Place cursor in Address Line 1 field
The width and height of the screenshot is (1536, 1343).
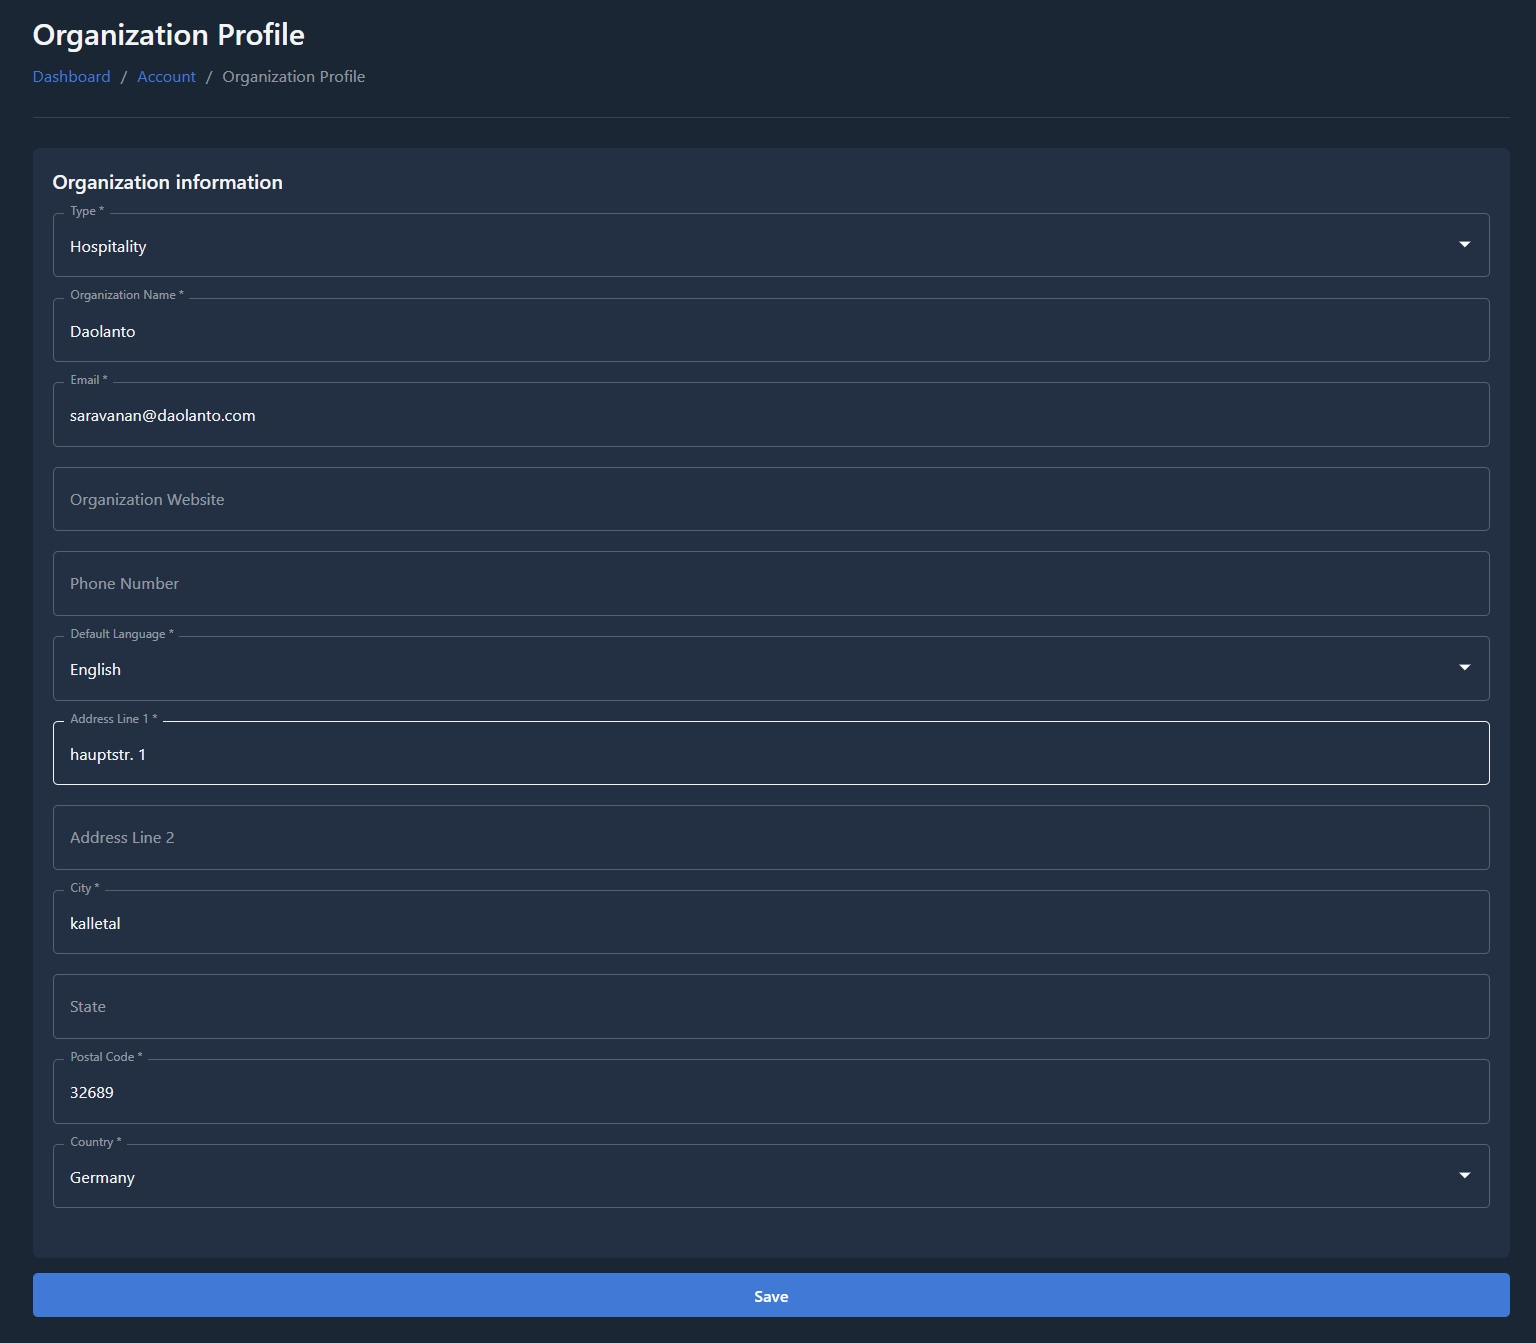tap(770, 754)
